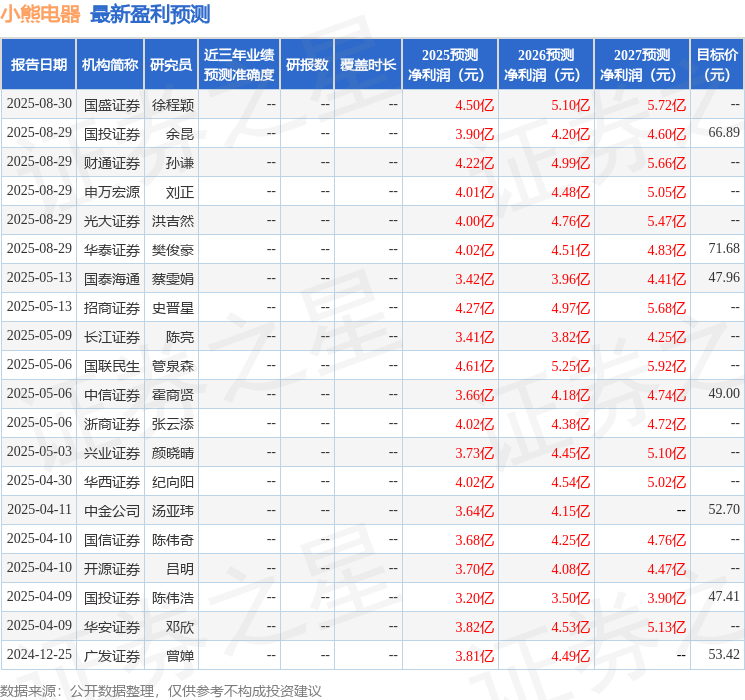Click the 机构简称 column header
The height and width of the screenshot is (700, 745).
(x=110, y=65)
